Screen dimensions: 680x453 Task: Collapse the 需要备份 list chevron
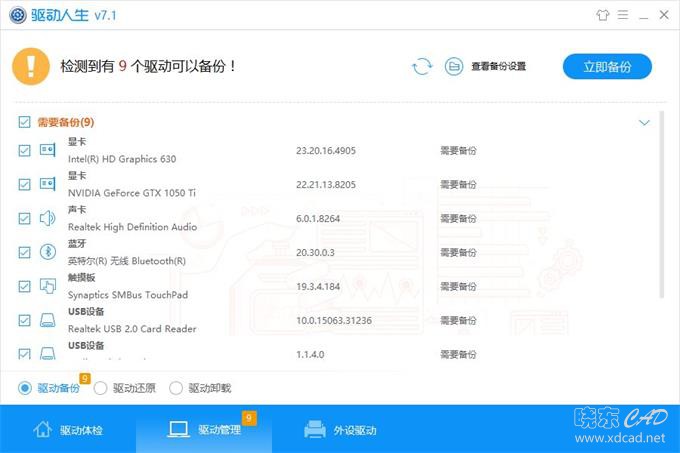pyautogui.click(x=644, y=123)
